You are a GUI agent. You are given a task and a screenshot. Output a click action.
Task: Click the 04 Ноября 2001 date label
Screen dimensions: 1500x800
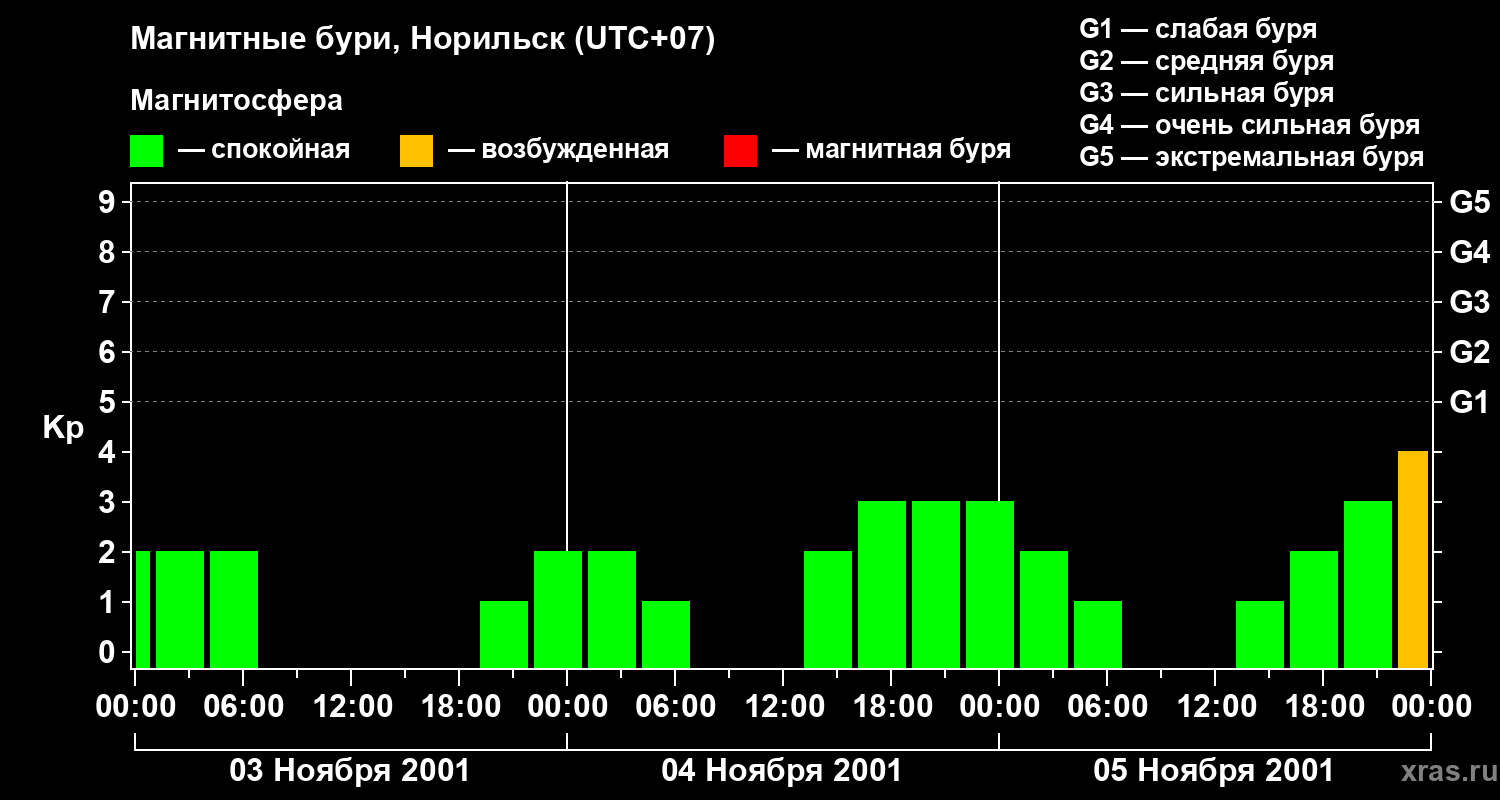[x=782, y=771]
